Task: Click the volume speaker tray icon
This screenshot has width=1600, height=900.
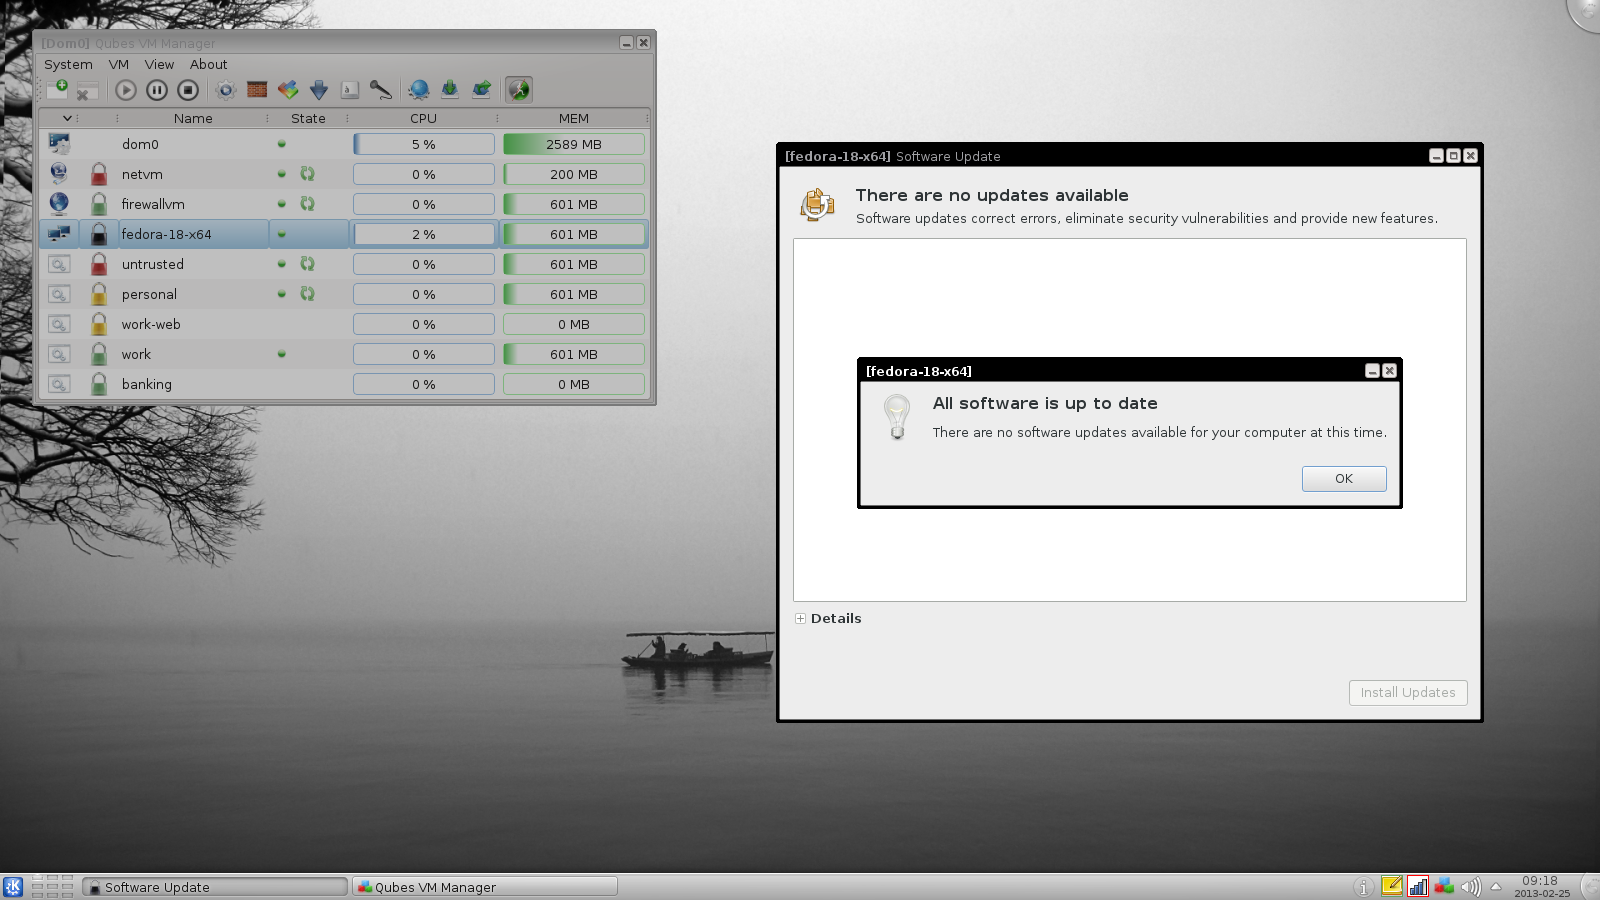Action: click(x=1470, y=887)
